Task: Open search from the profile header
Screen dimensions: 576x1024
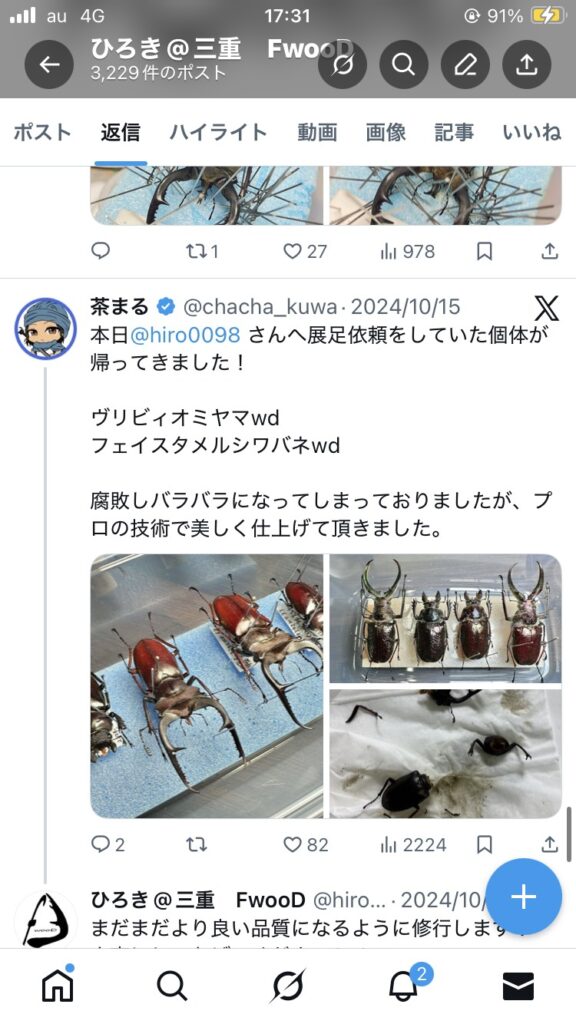Action: [404, 64]
